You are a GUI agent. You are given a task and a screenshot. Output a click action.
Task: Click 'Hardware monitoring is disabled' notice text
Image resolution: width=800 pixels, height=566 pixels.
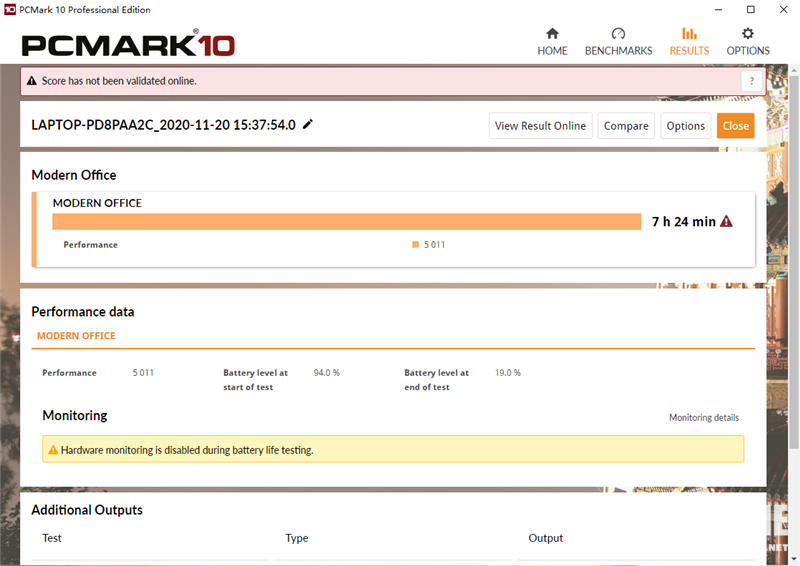click(x=187, y=450)
